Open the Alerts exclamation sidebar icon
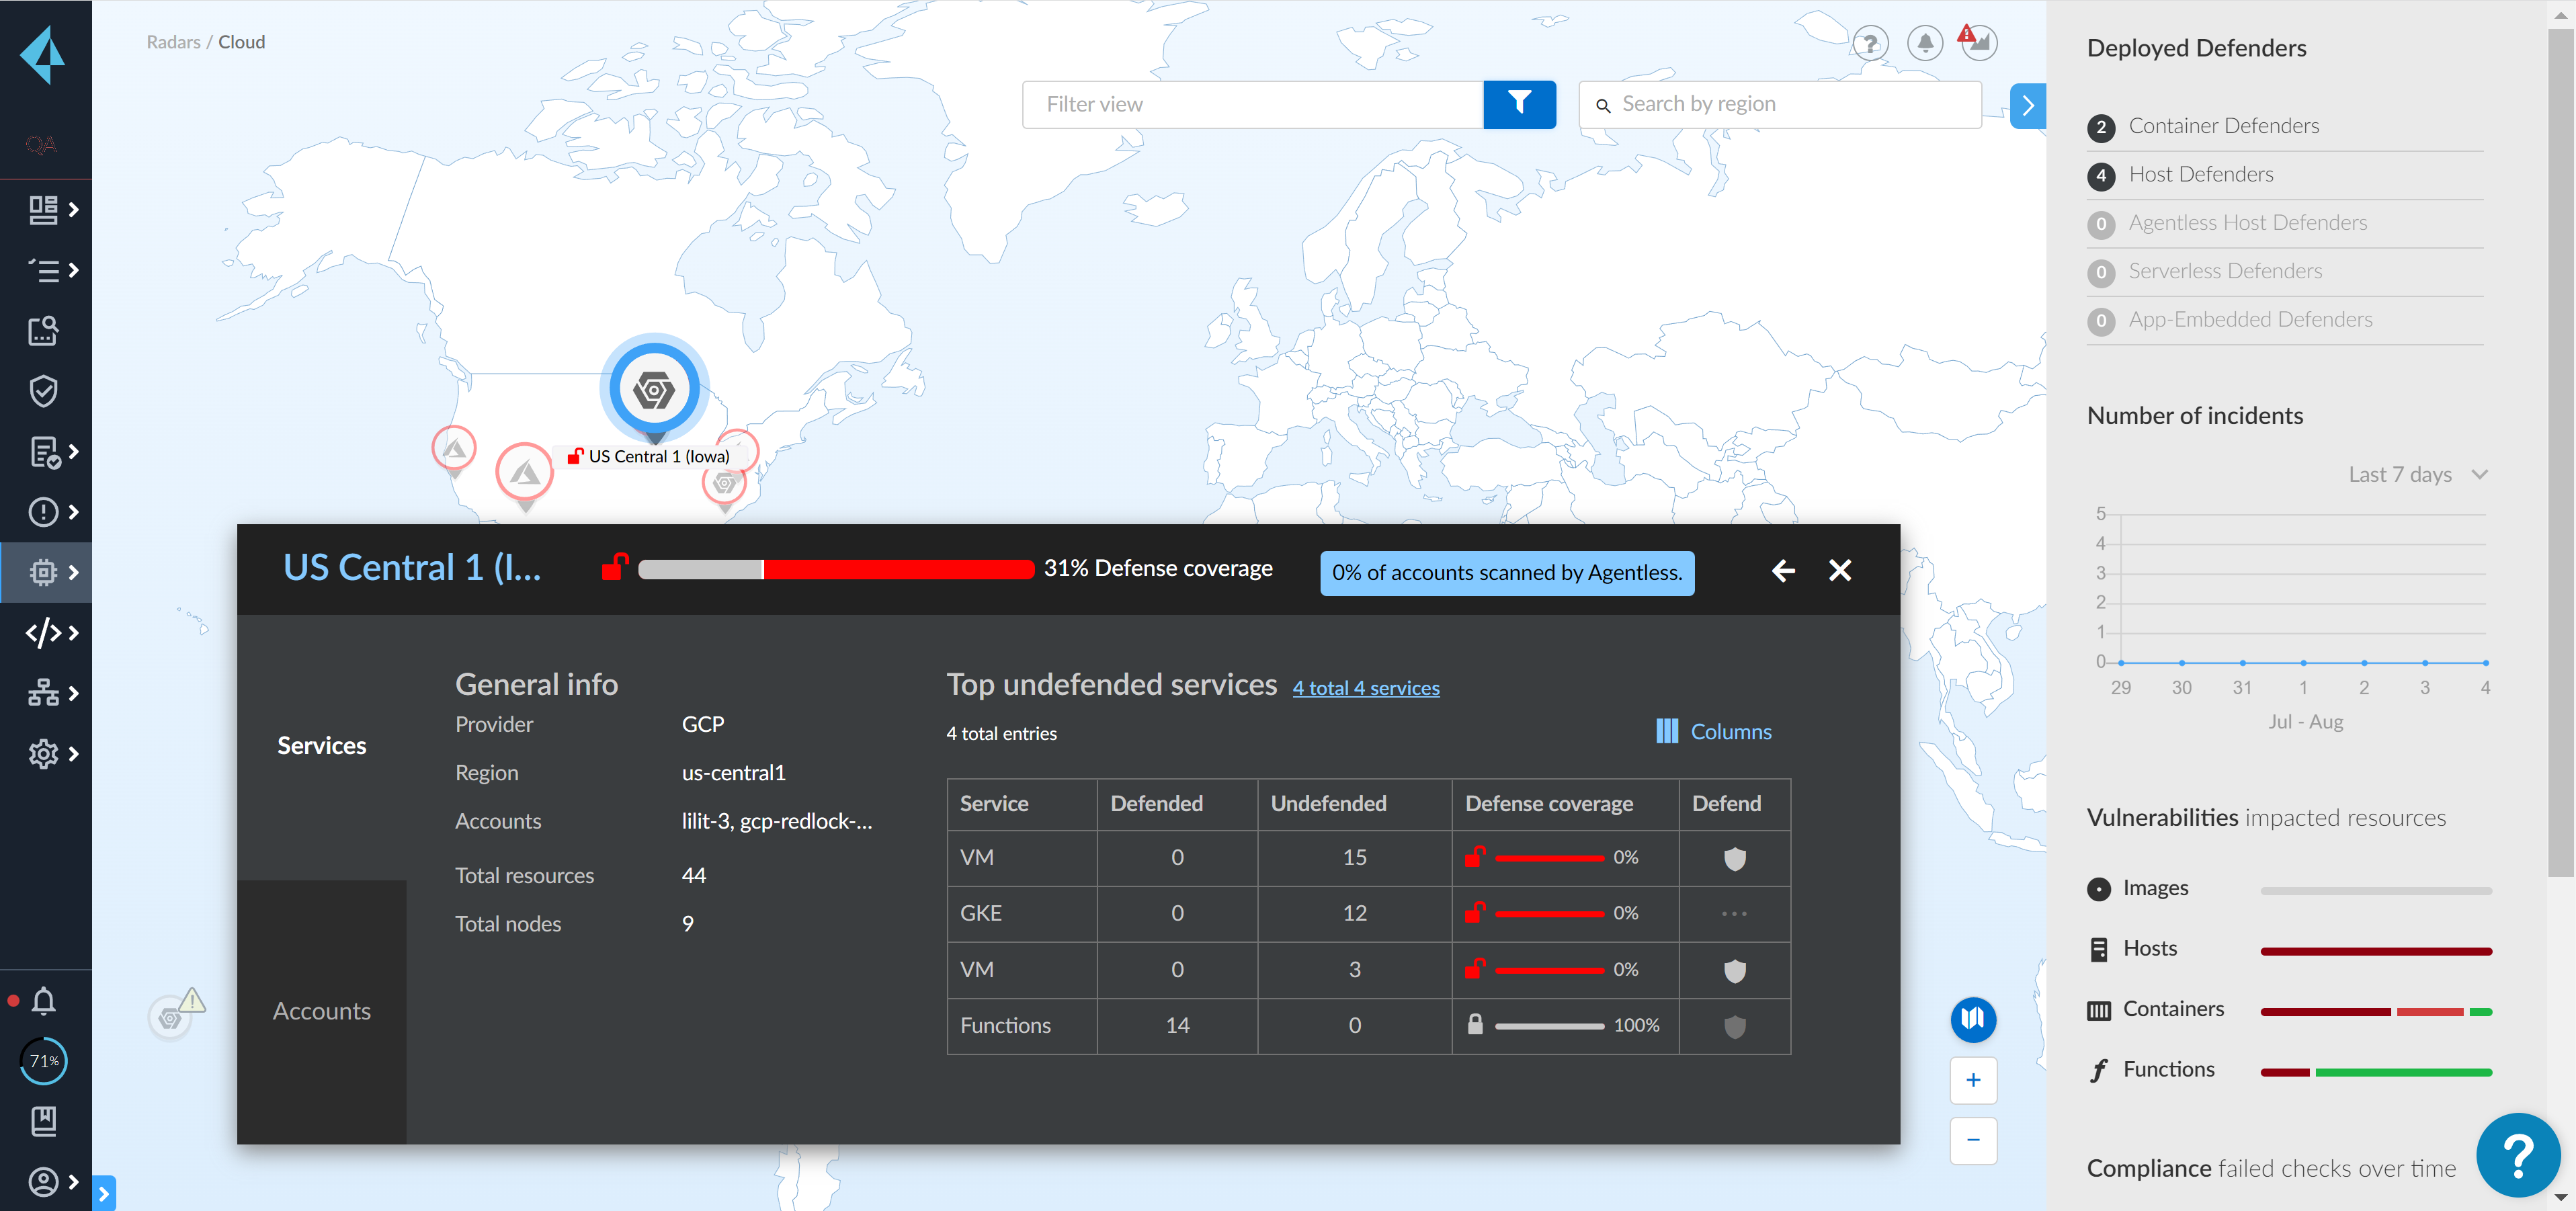This screenshot has width=2576, height=1211. [x=43, y=512]
